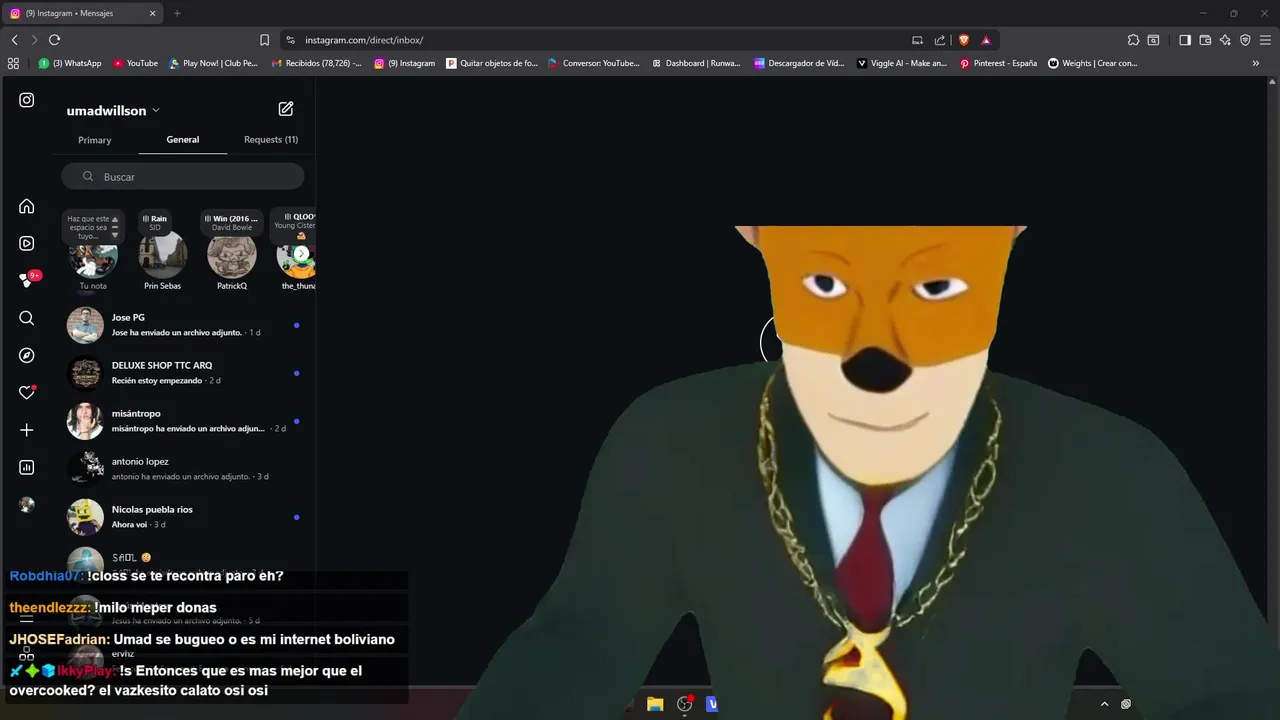Screen dimensions: 1280x720
Task: Open antonio lopez conversation
Action: 185,469
